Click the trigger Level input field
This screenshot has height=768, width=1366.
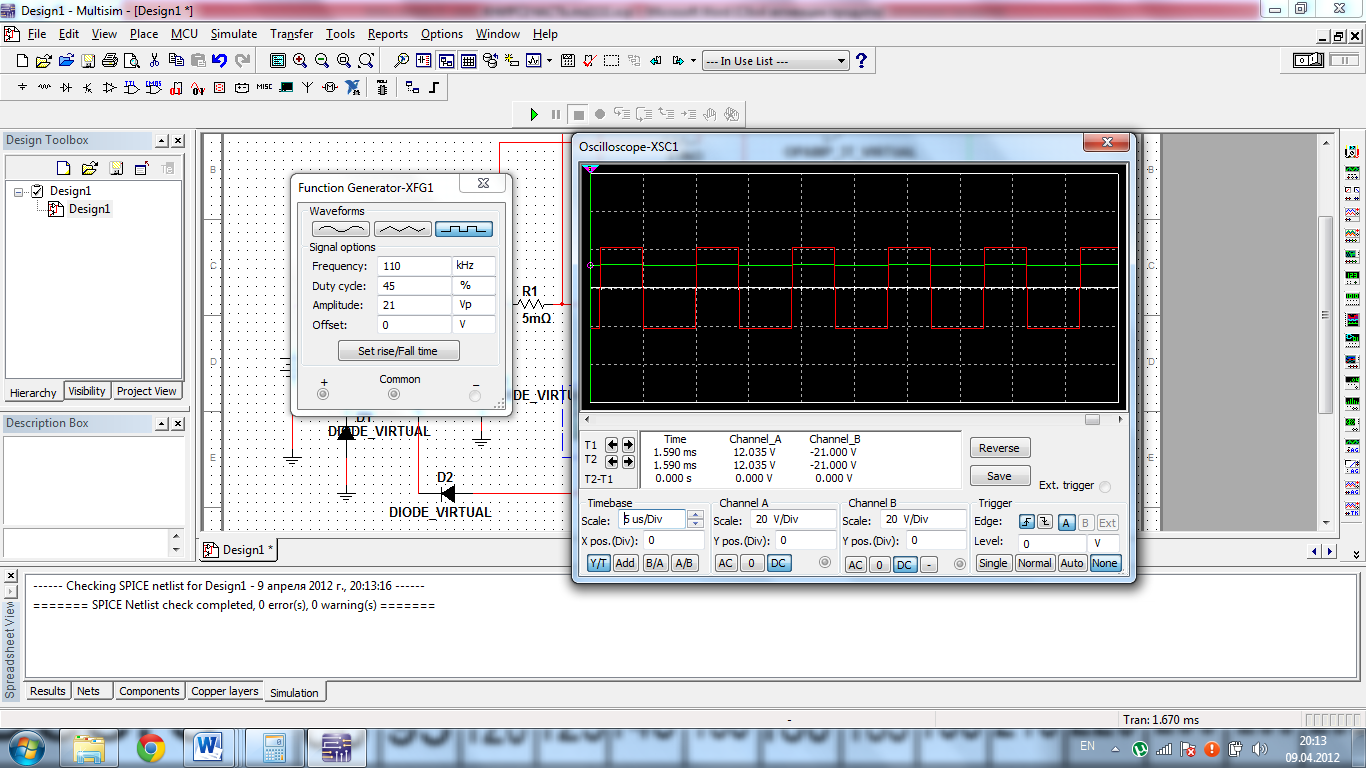point(1052,544)
